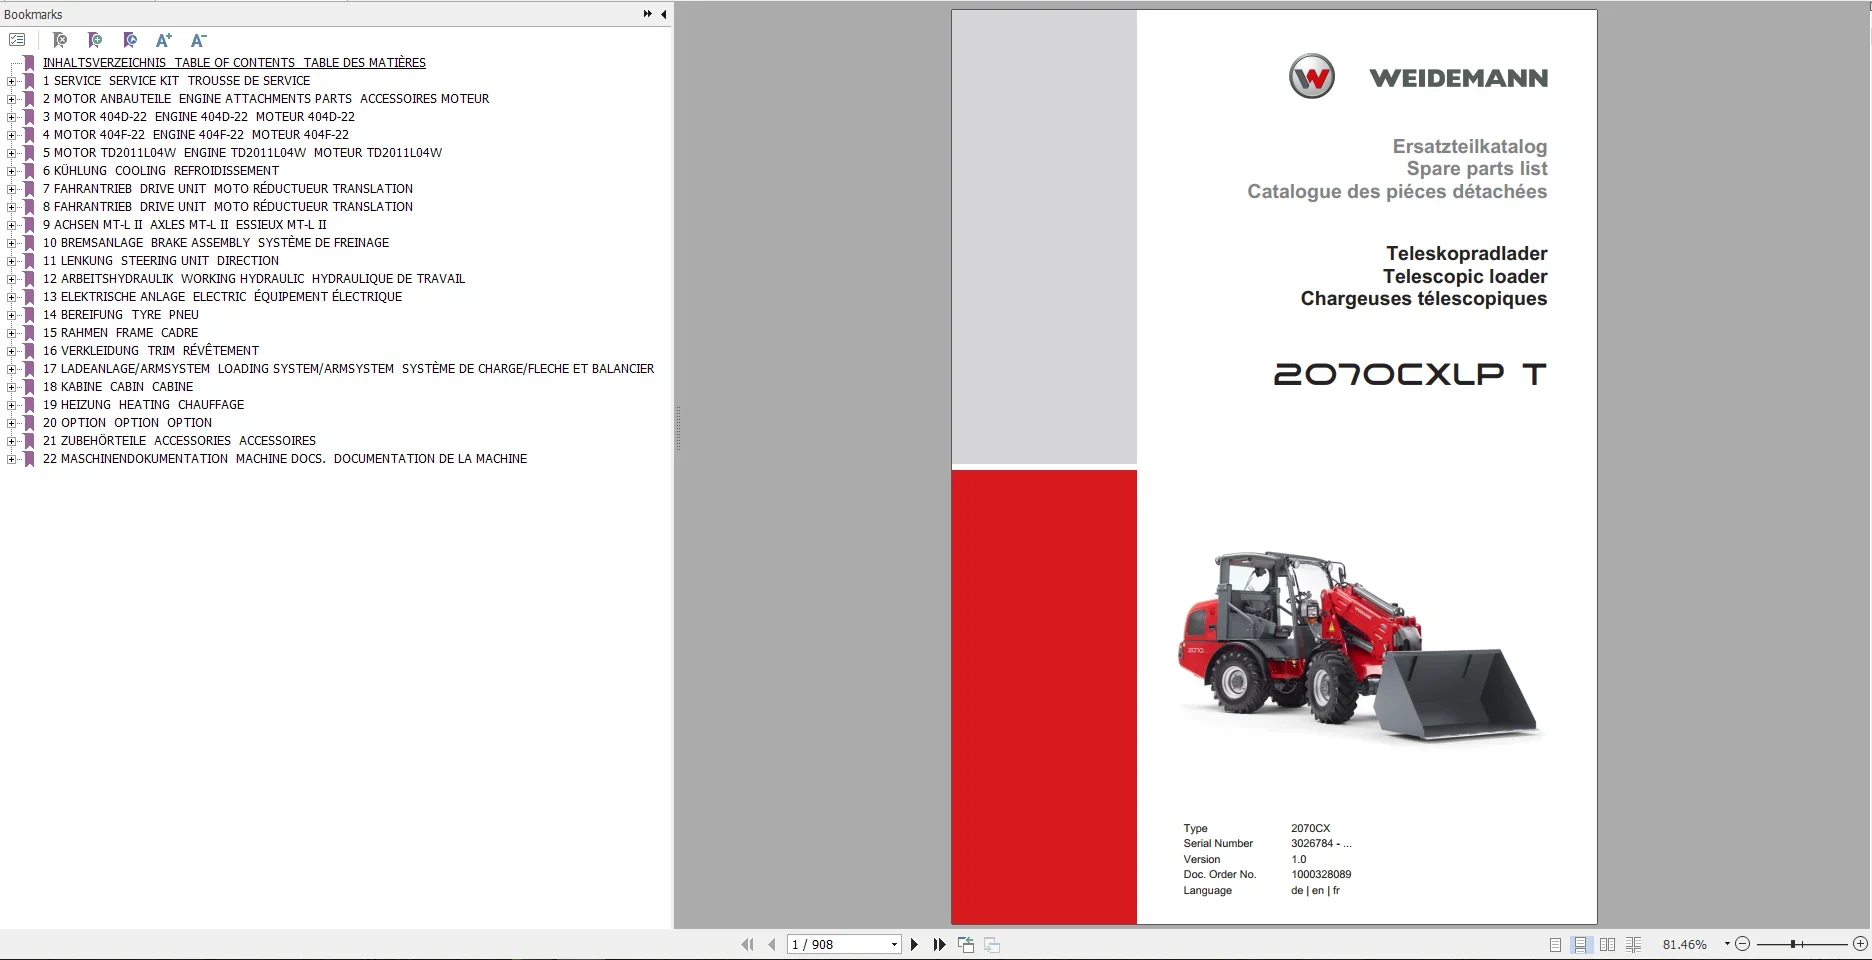
Task: Select bookmark 18 KABINE CABIN
Action: [118, 387]
